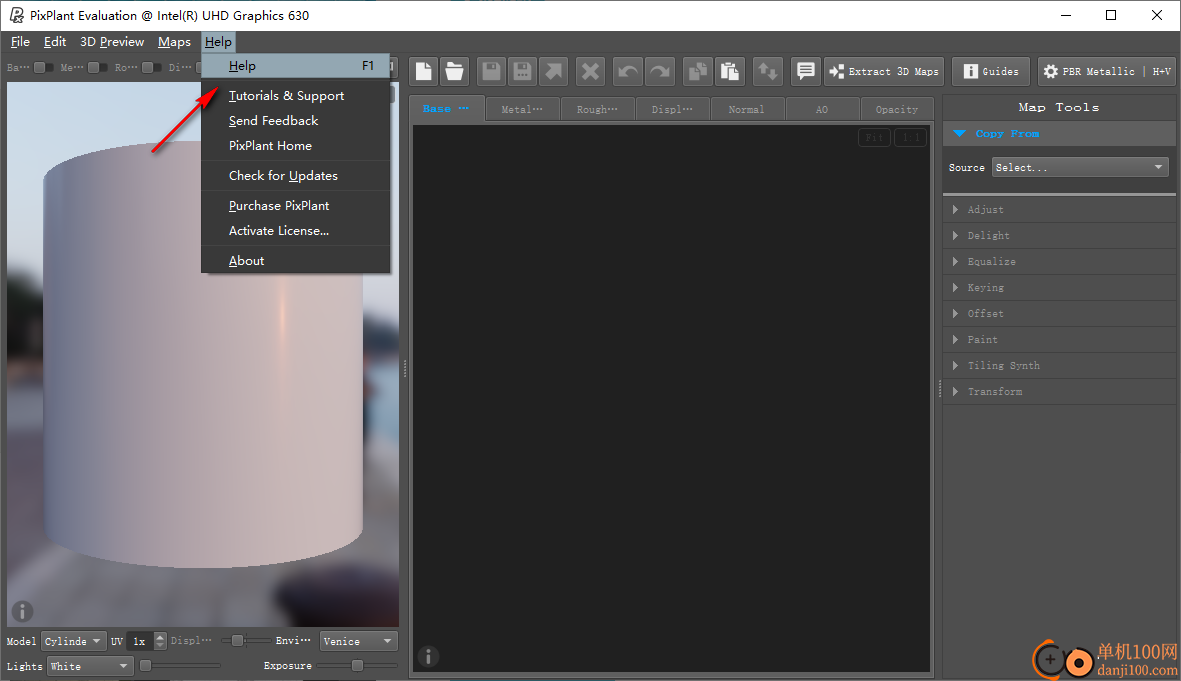
Task: Switch to the Normal map tab
Action: click(x=746, y=109)
